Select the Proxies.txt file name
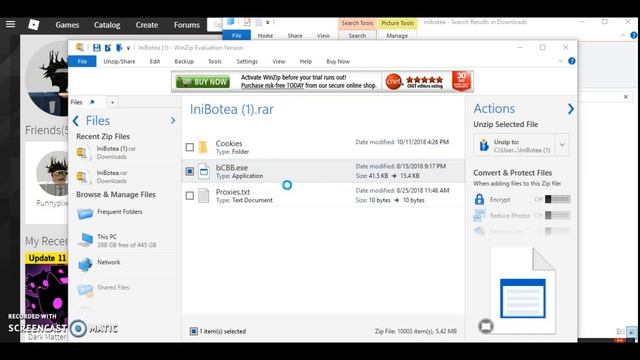The height and width of the screenshot is (360, 640). coord(233,192)
